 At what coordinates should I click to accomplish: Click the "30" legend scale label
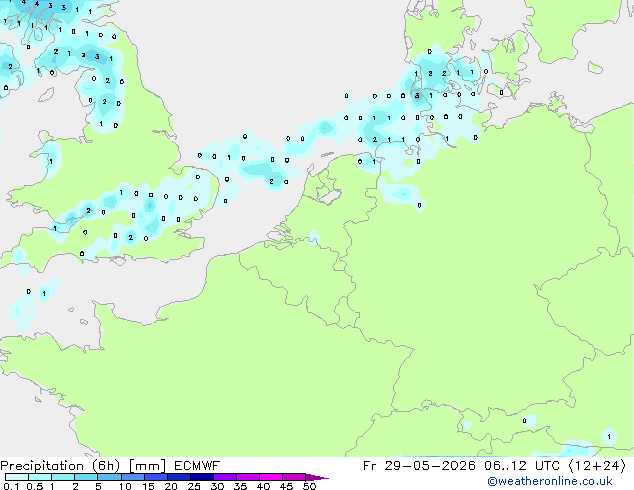tap(217, 486)
